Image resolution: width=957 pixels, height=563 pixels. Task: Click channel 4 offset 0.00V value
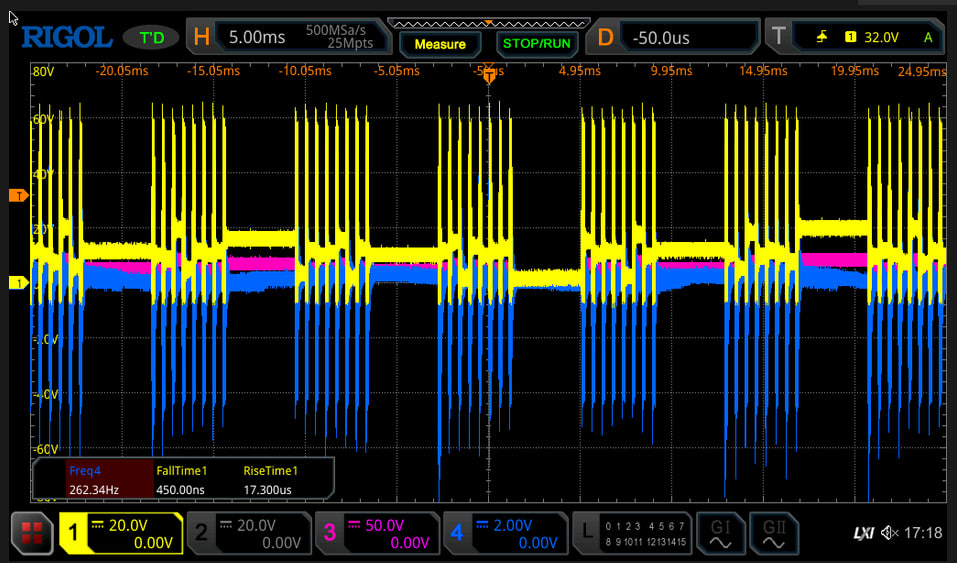tap(538, 542)
